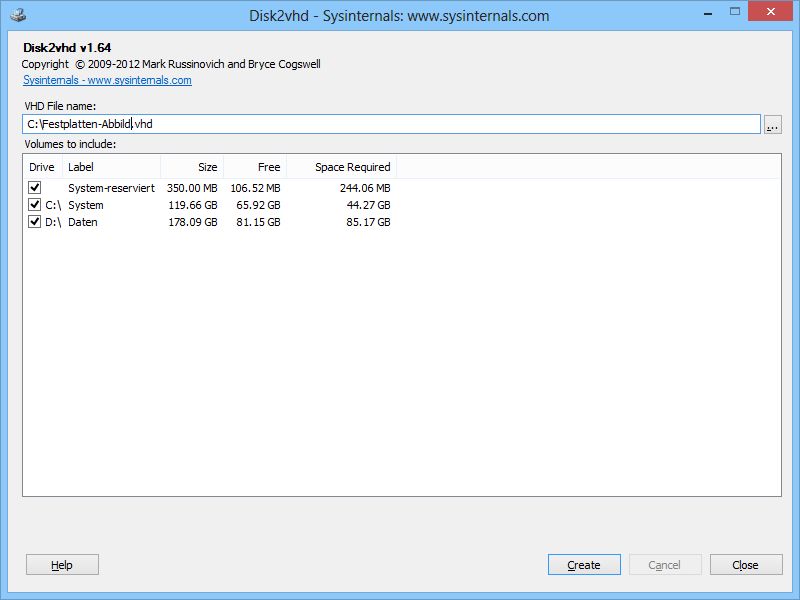The width and height of the screenshot is (800, 600).
Task: Click the 350.00 MB size value
Action: click(x=192, y=188)
